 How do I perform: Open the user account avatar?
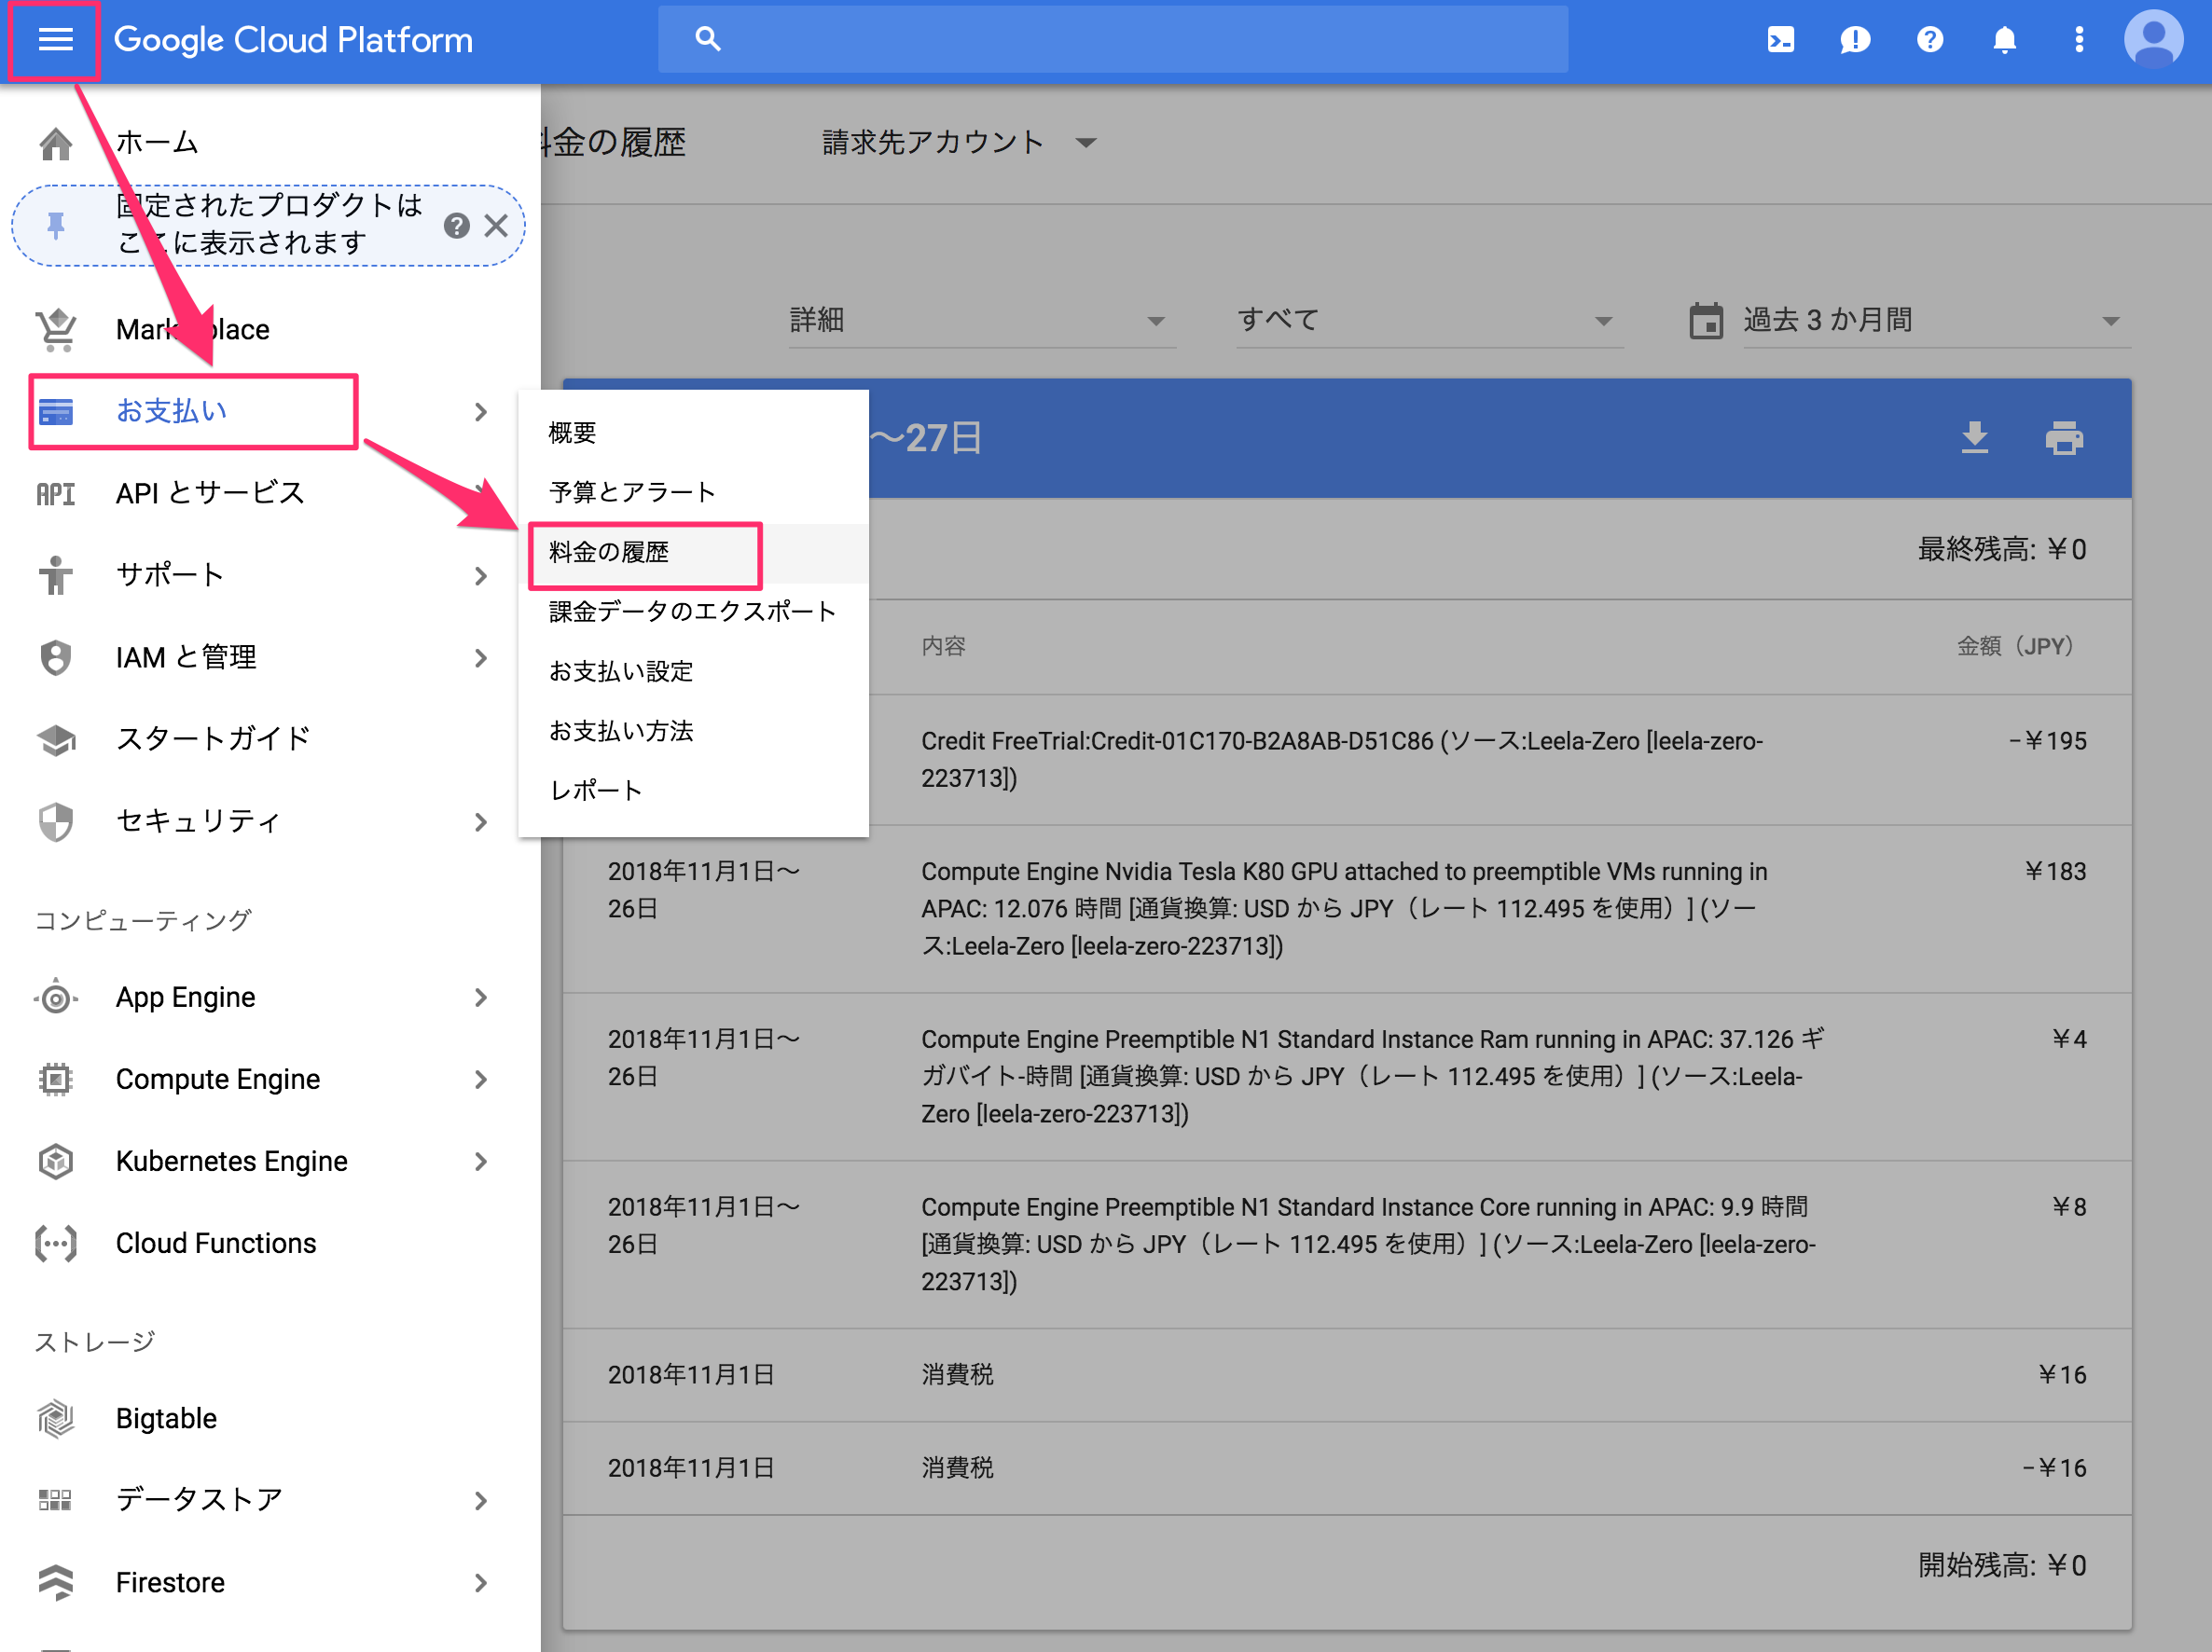point(2153,40)
